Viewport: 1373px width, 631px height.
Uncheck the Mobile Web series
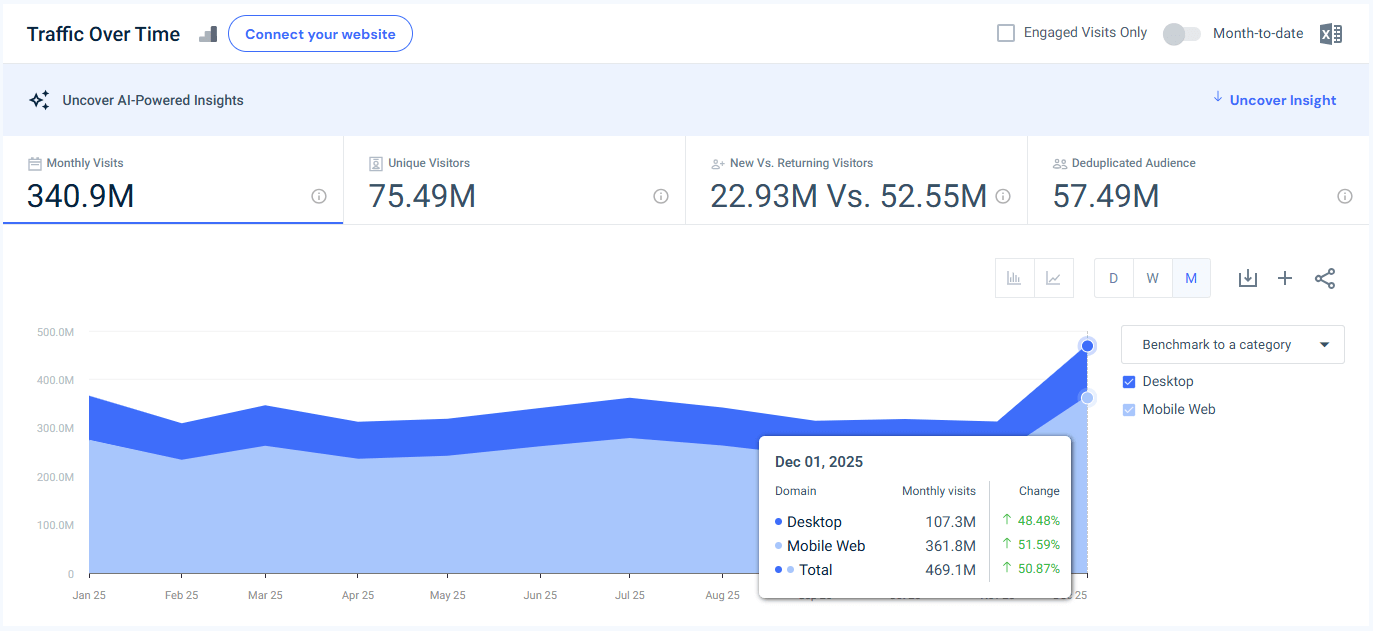(1129, 409)
